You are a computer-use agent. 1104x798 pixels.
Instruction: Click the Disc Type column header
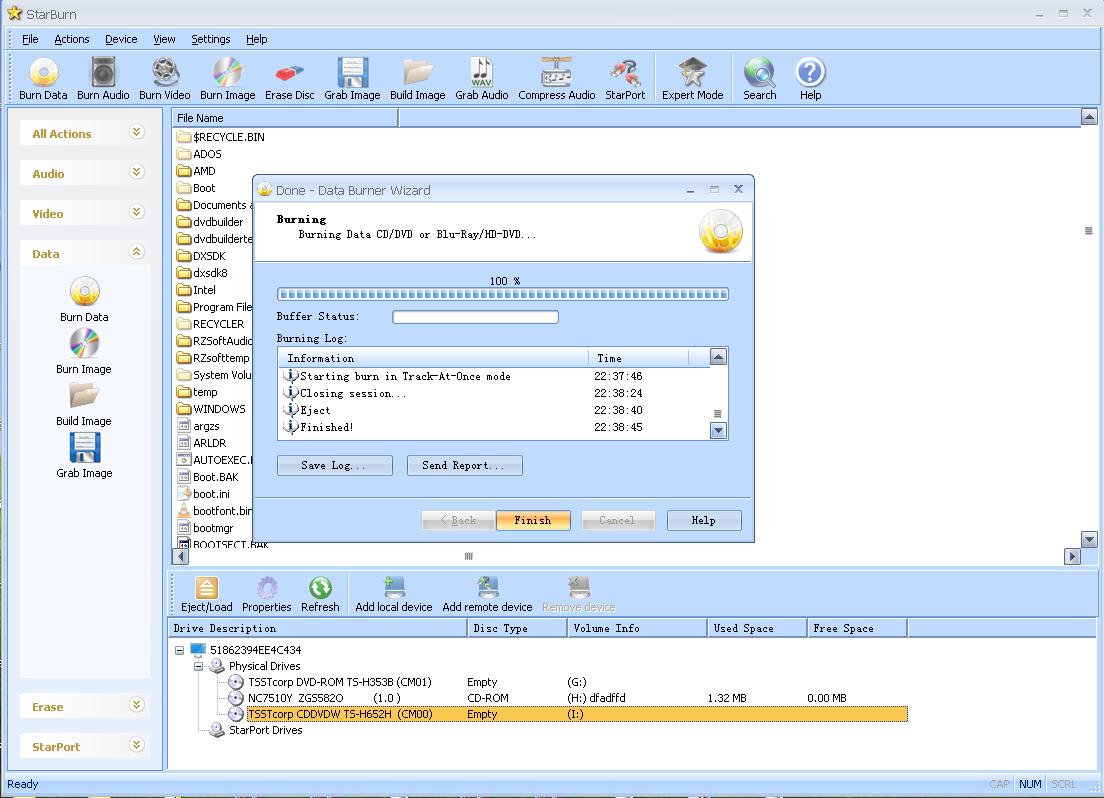pyautogui.click(x=518, y=628)
